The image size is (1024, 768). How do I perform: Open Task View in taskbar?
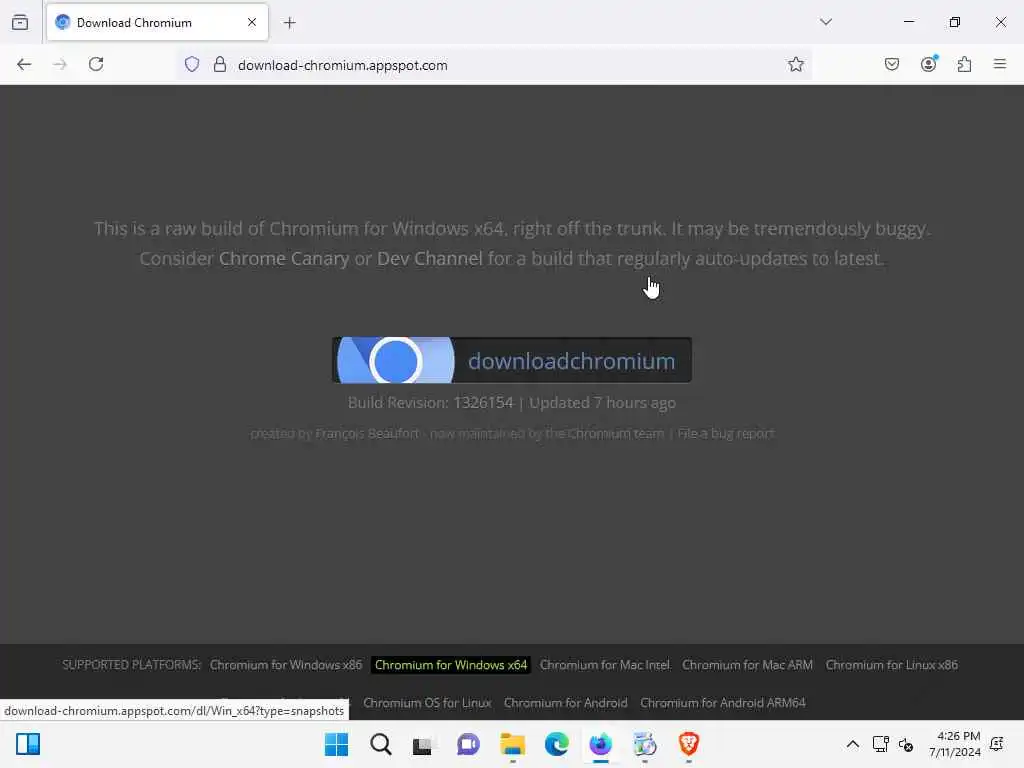click(423, 744)
